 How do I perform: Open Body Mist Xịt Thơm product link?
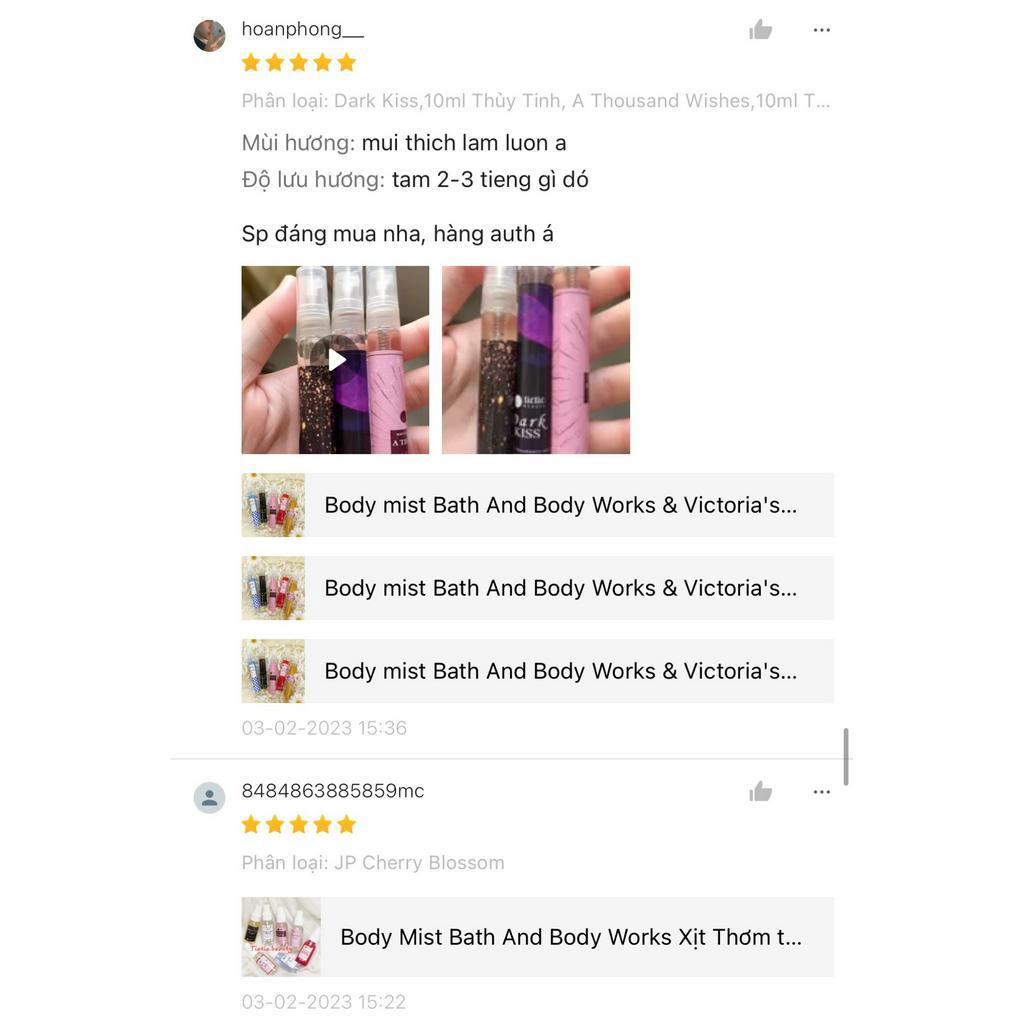[537, 937]
